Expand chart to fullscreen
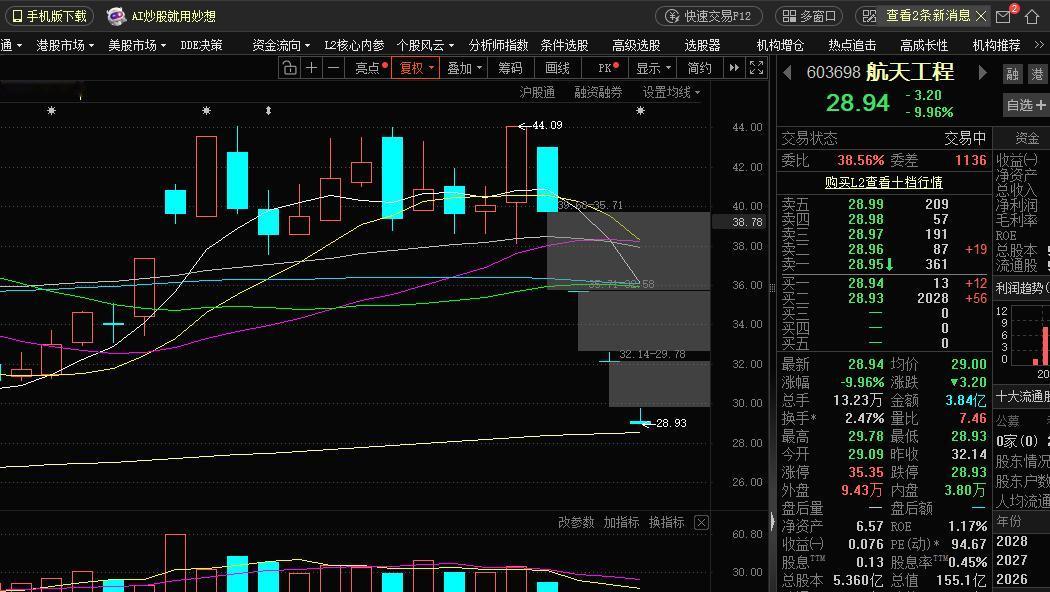Viewport: 1050px width, 592px height. pos(756,68)
